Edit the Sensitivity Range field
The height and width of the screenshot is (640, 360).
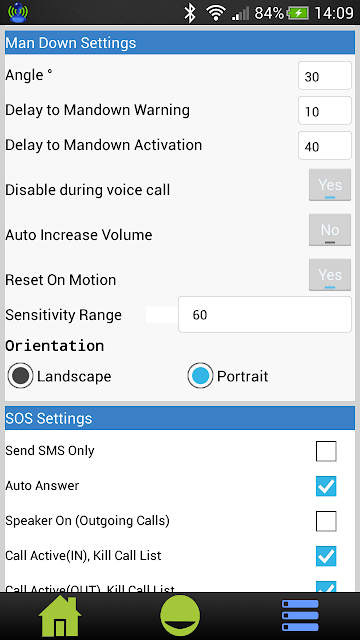pyautogui.click(x=265, y=315)
